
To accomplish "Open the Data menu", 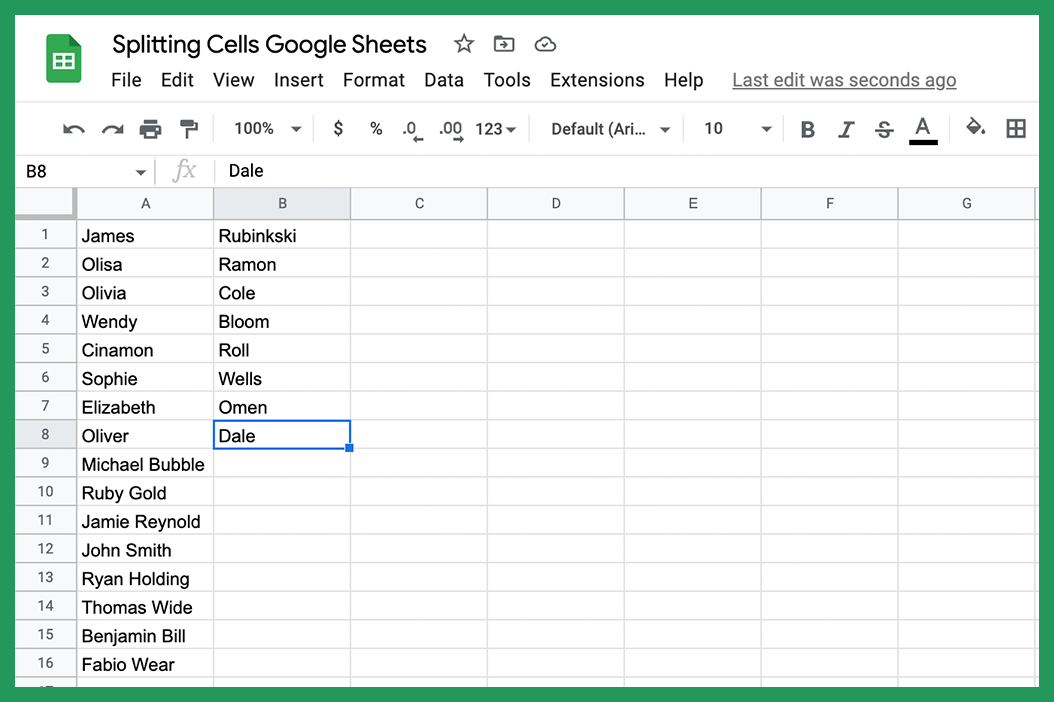I will tap(444, 80).
